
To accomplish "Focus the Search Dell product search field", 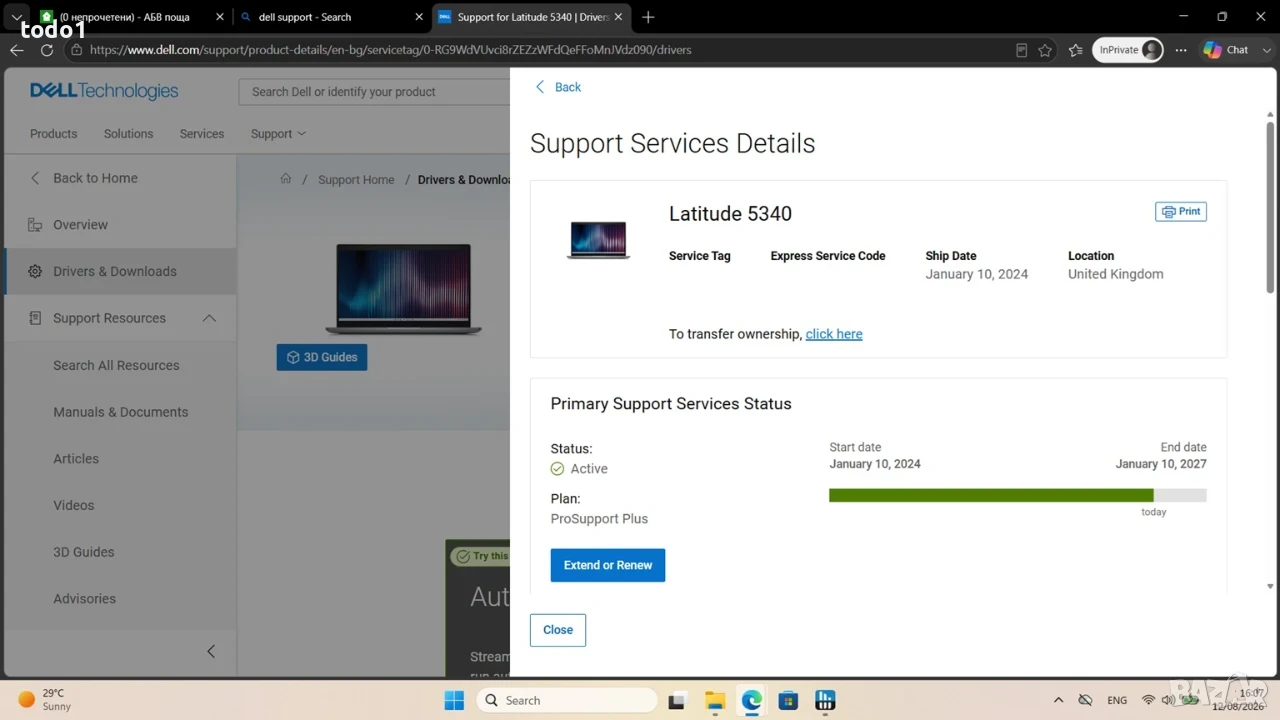I will pos(374,92).
